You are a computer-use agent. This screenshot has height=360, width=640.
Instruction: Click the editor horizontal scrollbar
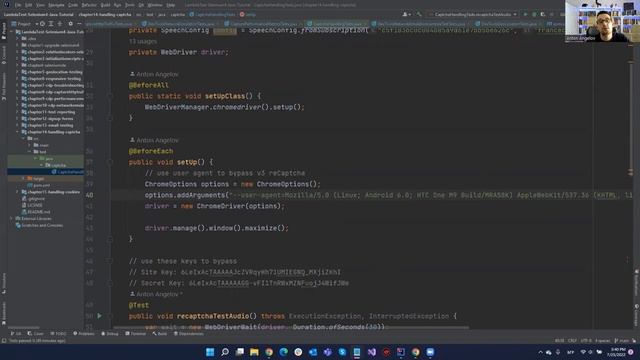(291, 327)
